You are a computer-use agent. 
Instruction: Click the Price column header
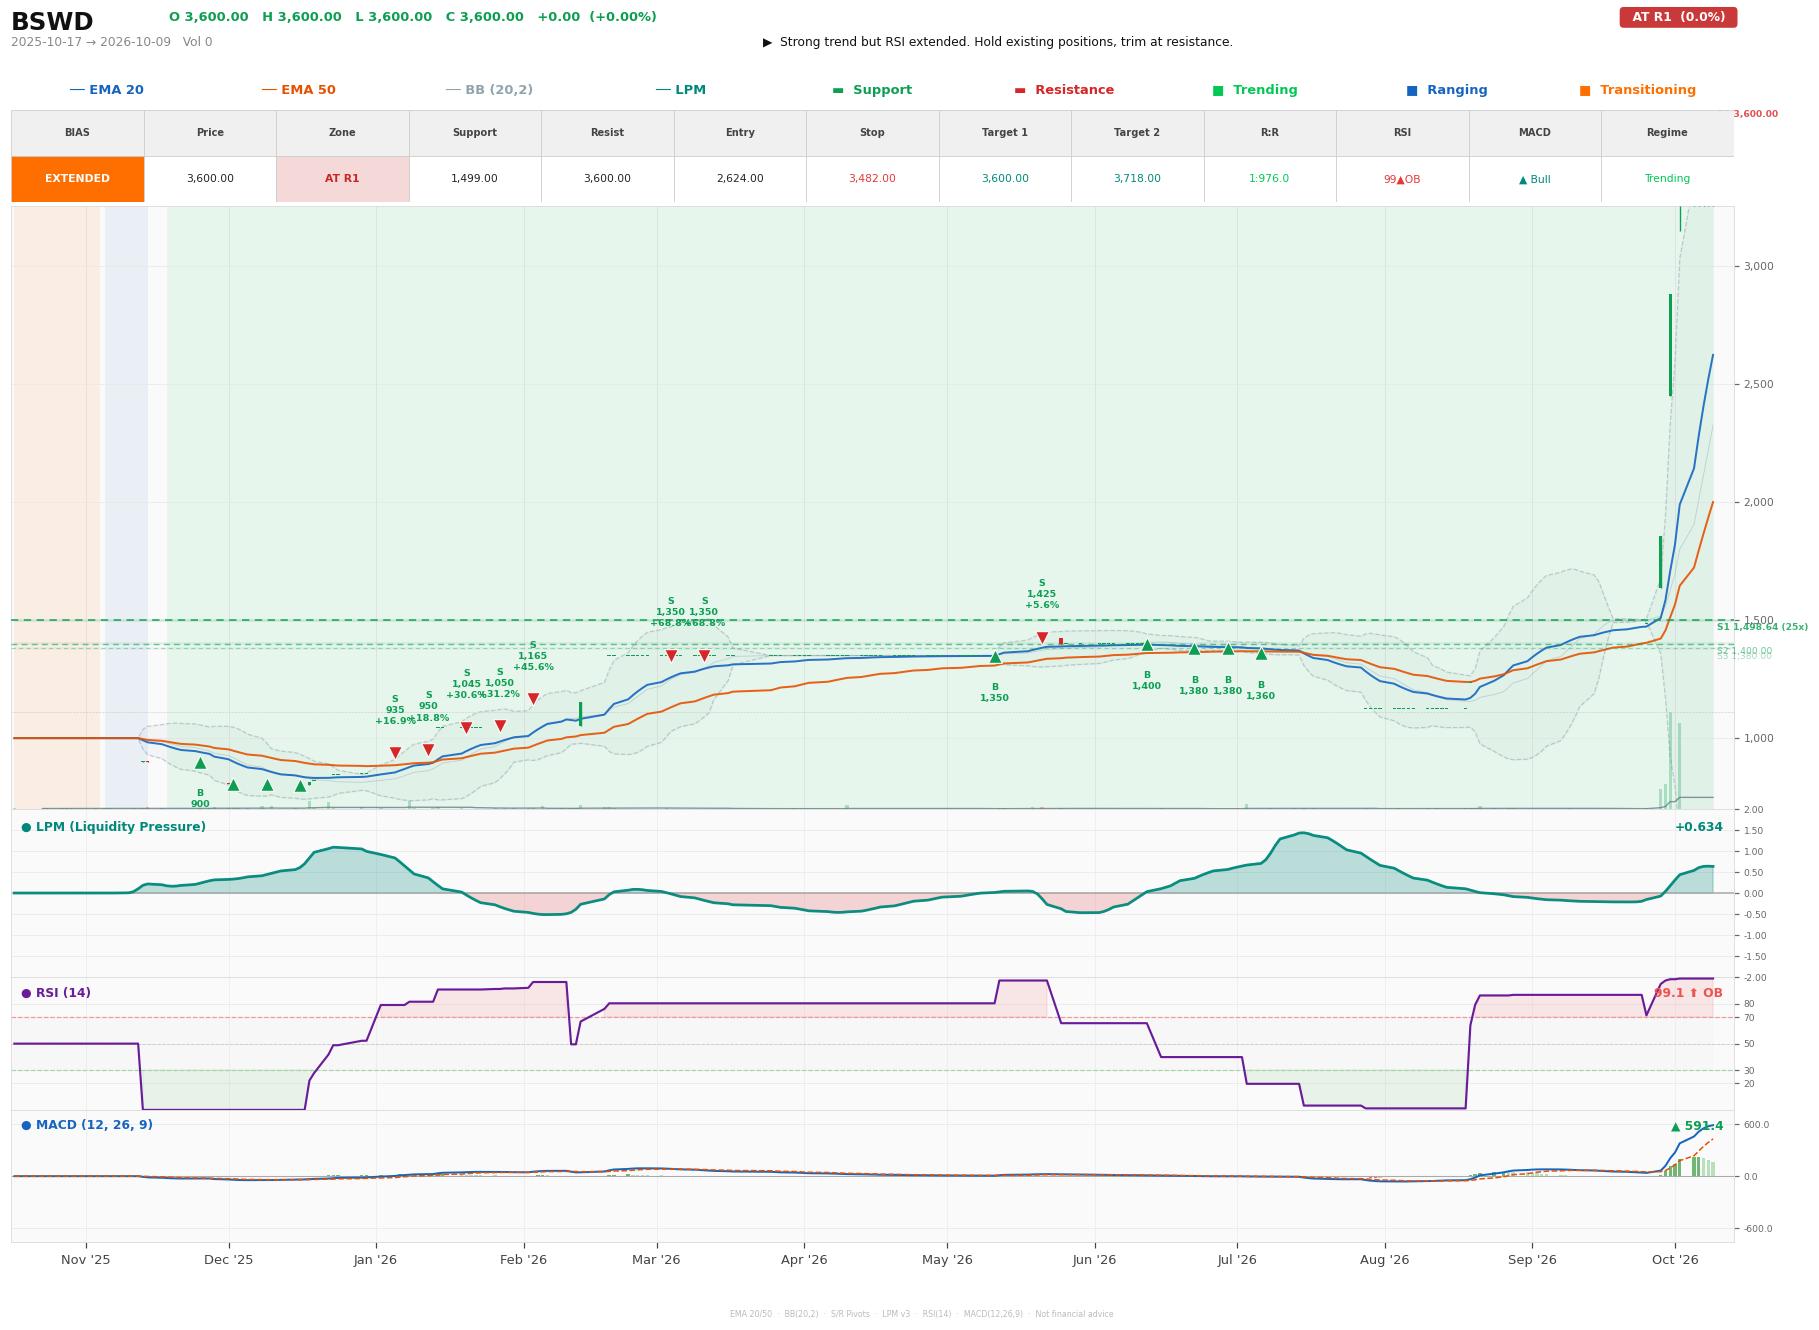(x=210, y=133)
